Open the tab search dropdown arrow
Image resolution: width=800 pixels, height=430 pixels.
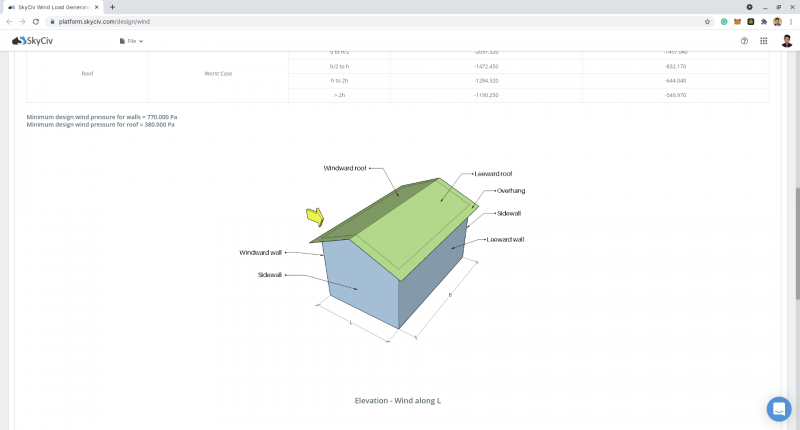point(749,7)
